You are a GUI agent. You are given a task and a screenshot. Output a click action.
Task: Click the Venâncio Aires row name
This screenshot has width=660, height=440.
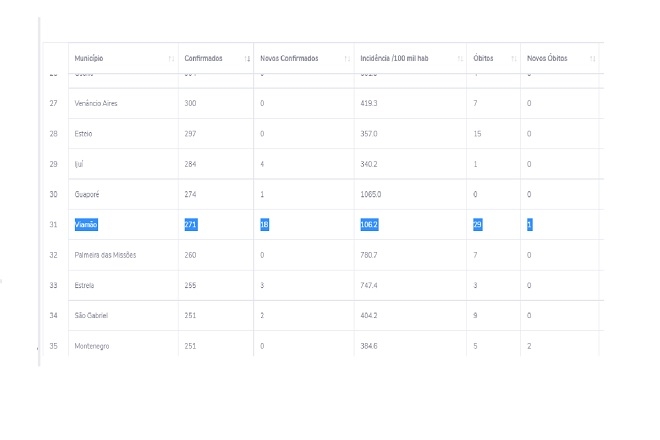coord(97,104)
